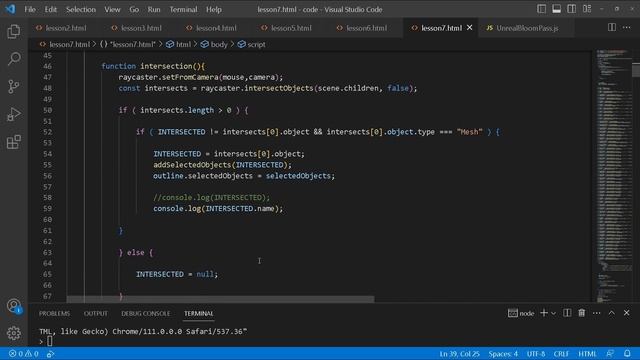This screenshot has height=360, width=640.
Task: Open Run and Debug view
Action: click(13, 114)
